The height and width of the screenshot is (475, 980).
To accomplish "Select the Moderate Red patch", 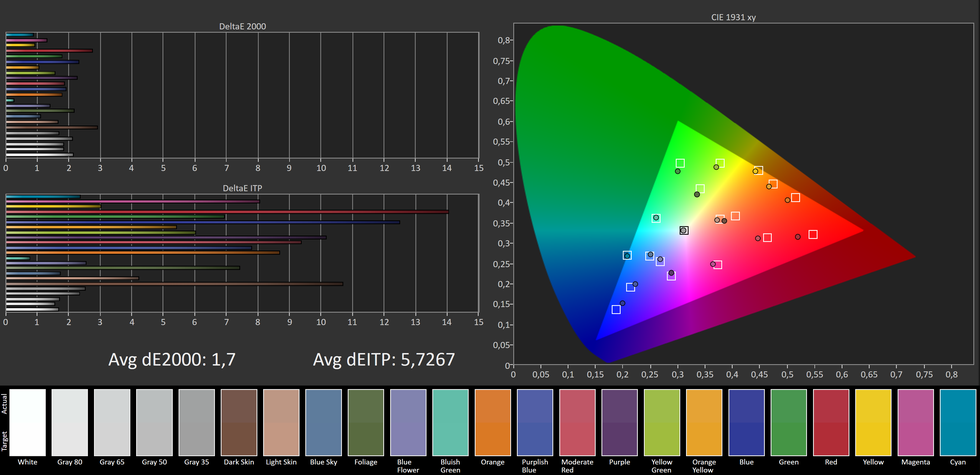I will pos(578,422).
